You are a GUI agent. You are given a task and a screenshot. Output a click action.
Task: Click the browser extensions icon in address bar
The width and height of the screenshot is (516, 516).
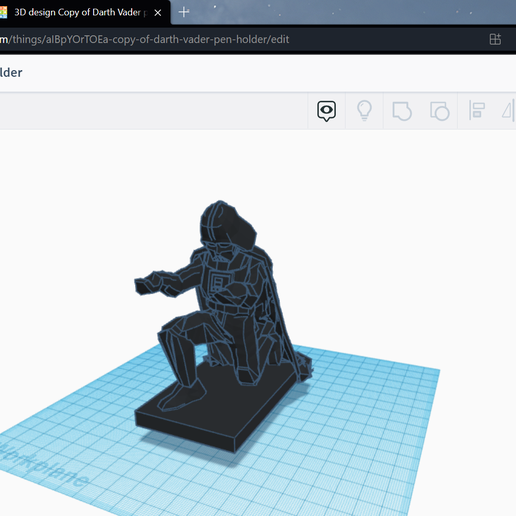pyautogui.click(x=495, y=39)
